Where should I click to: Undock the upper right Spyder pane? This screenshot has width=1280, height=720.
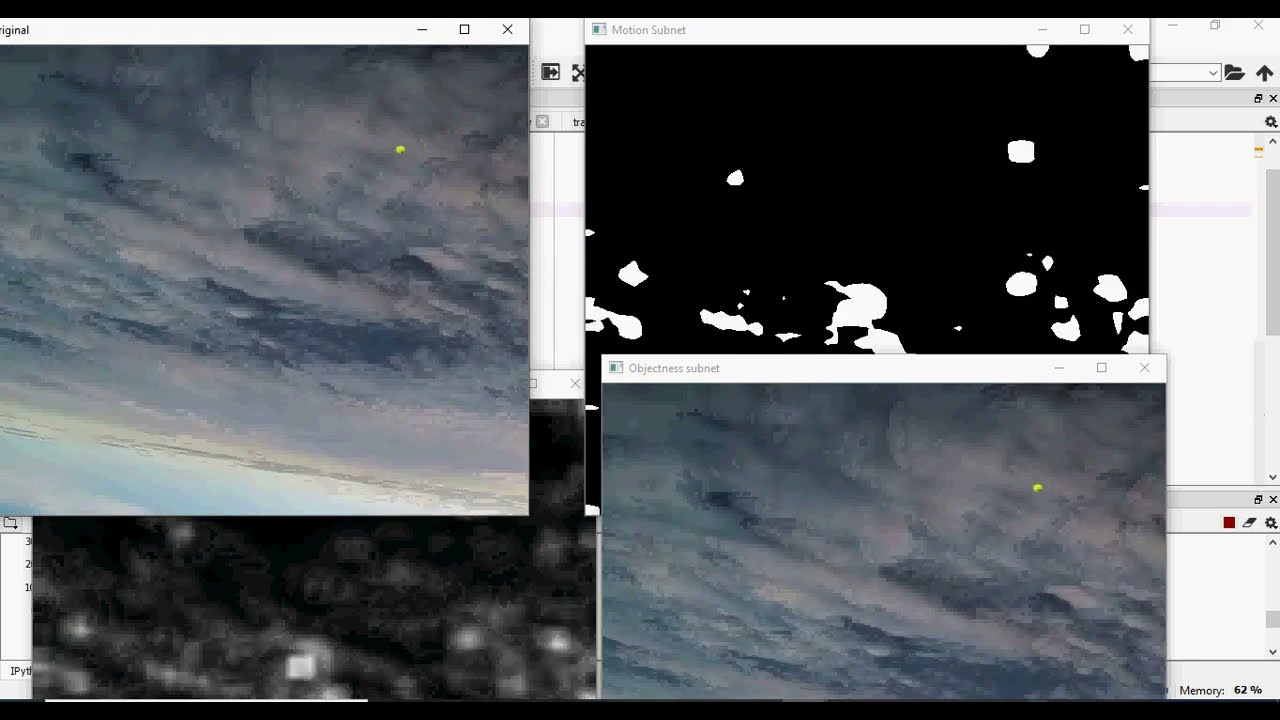coord(1258,98)
